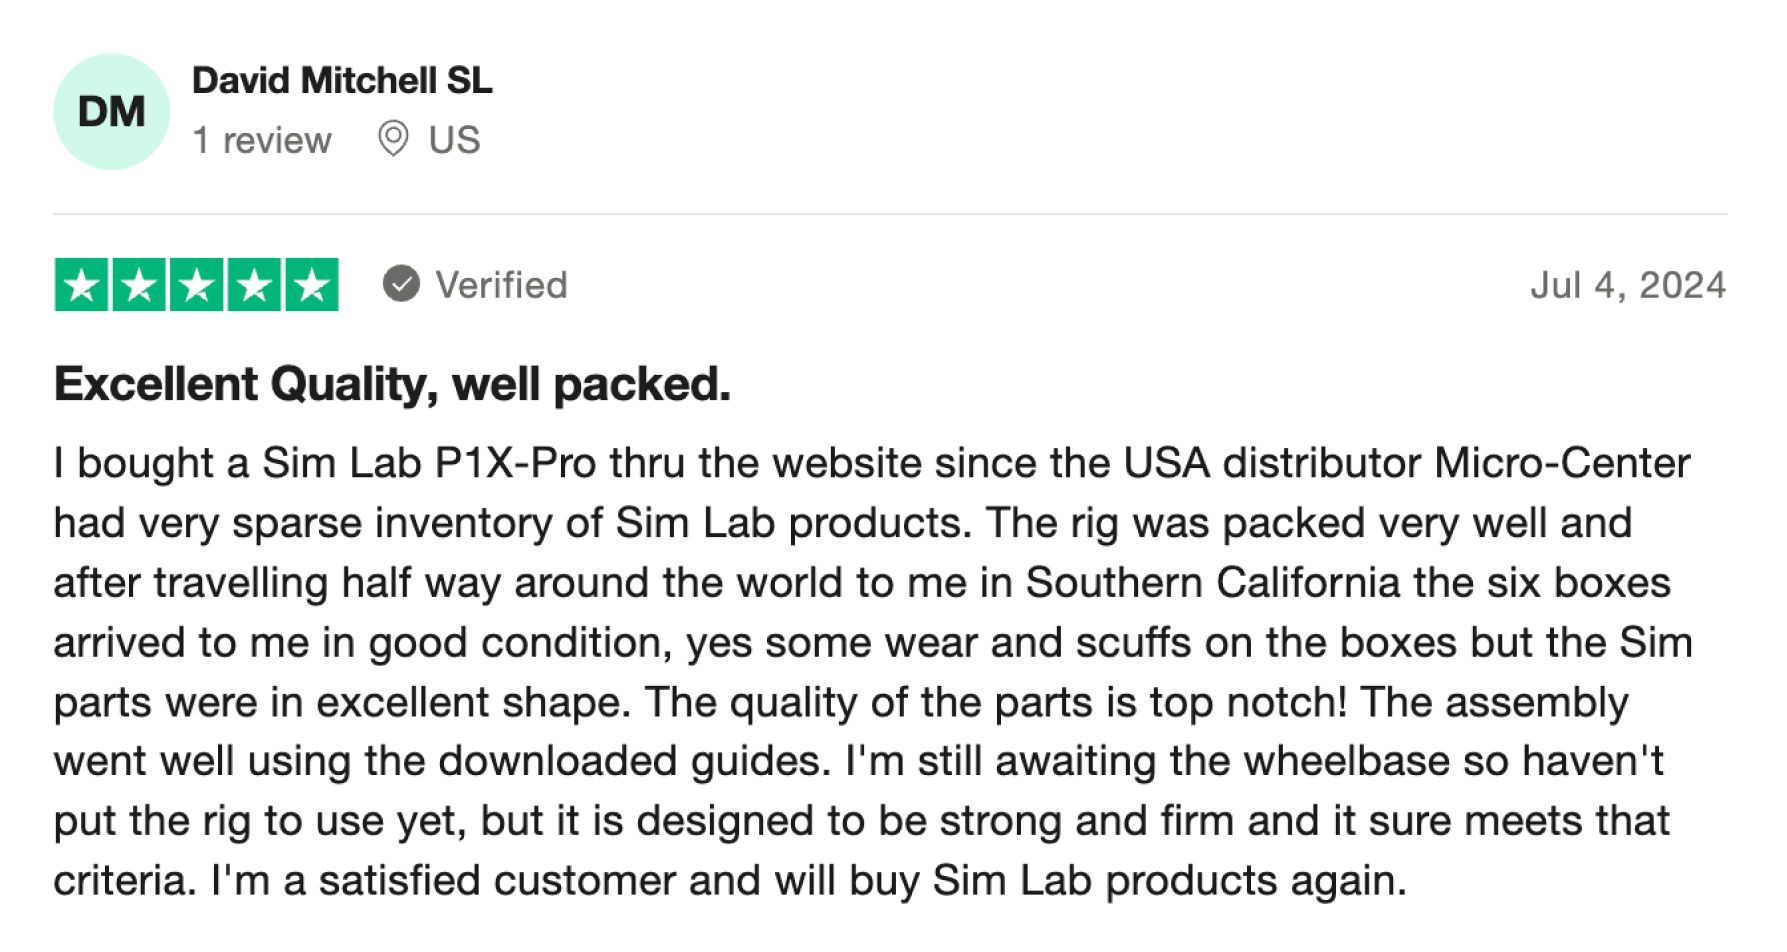Click the "Southern California" text in the review
This screenshot has height=952, width=1787.
coord(1213,583)
